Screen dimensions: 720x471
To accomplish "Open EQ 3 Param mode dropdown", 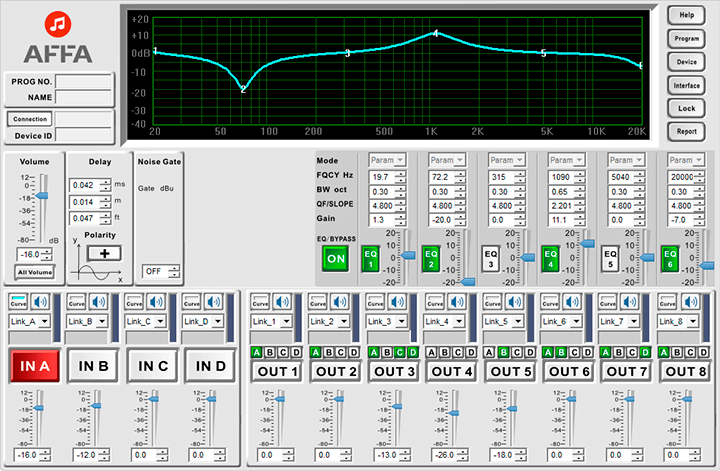I will coord(506,160).
